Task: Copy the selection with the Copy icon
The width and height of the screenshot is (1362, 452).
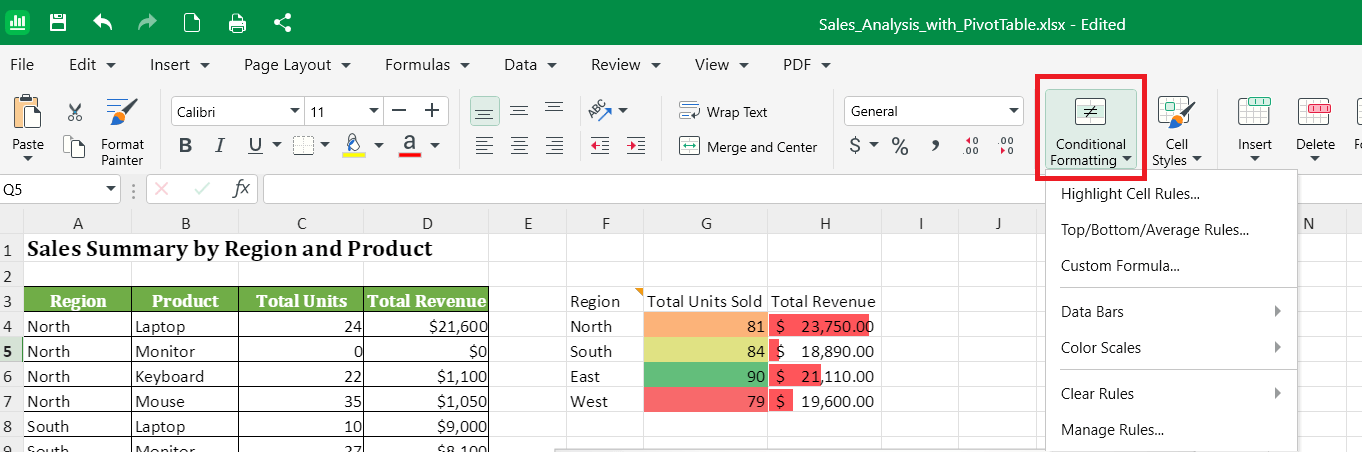Action: click(74, 146)
